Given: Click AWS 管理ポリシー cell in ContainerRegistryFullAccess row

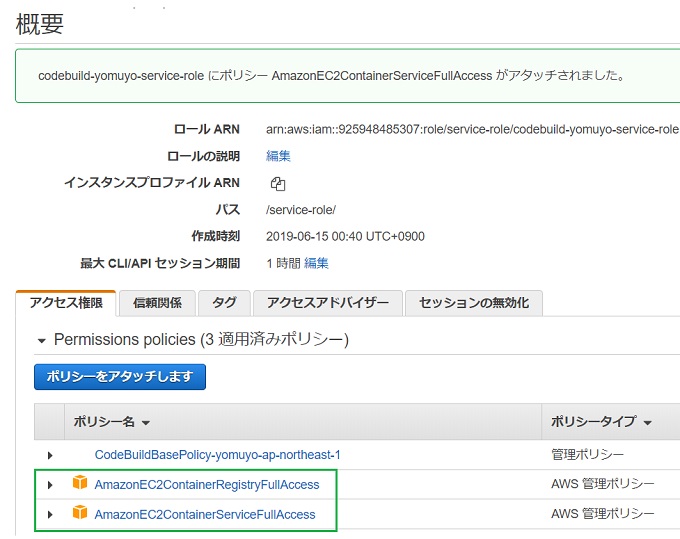Looking at the screenshot, I should click(x=602, y=484).
